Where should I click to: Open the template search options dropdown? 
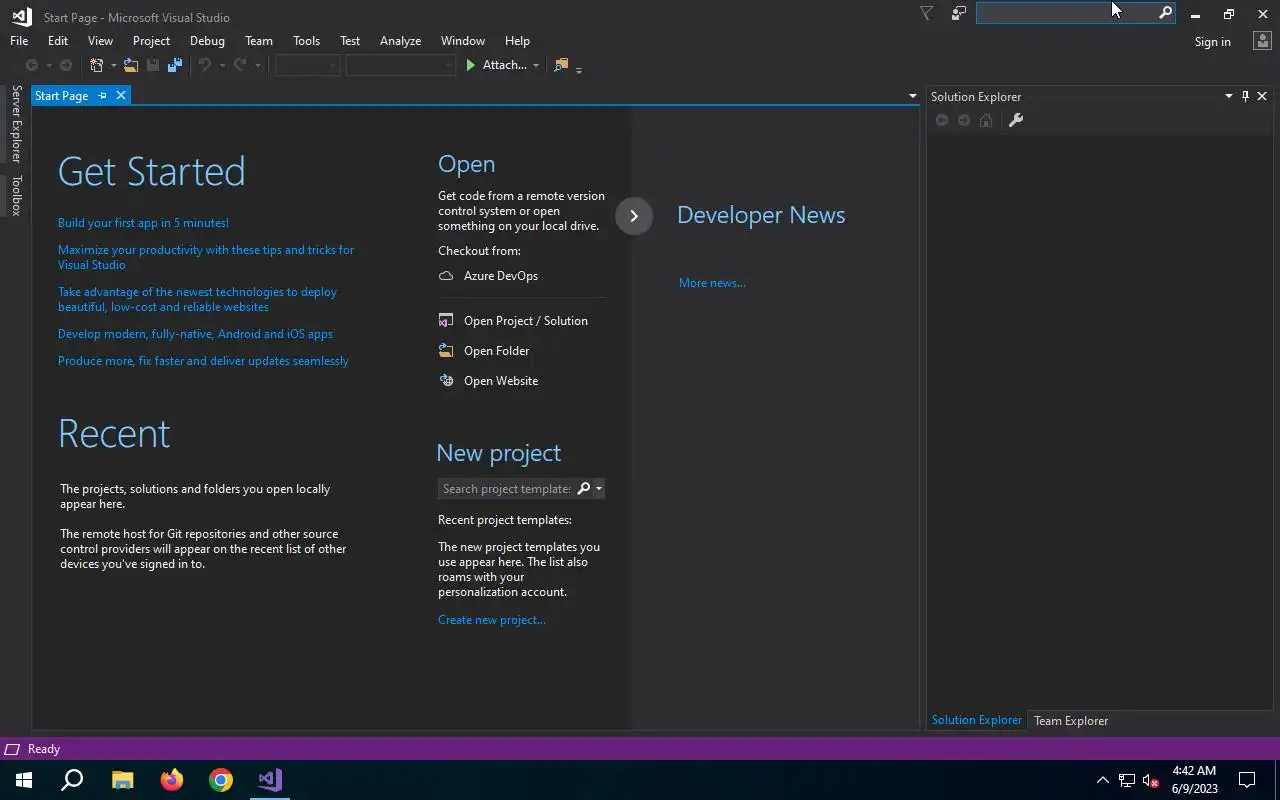[598, 489]
